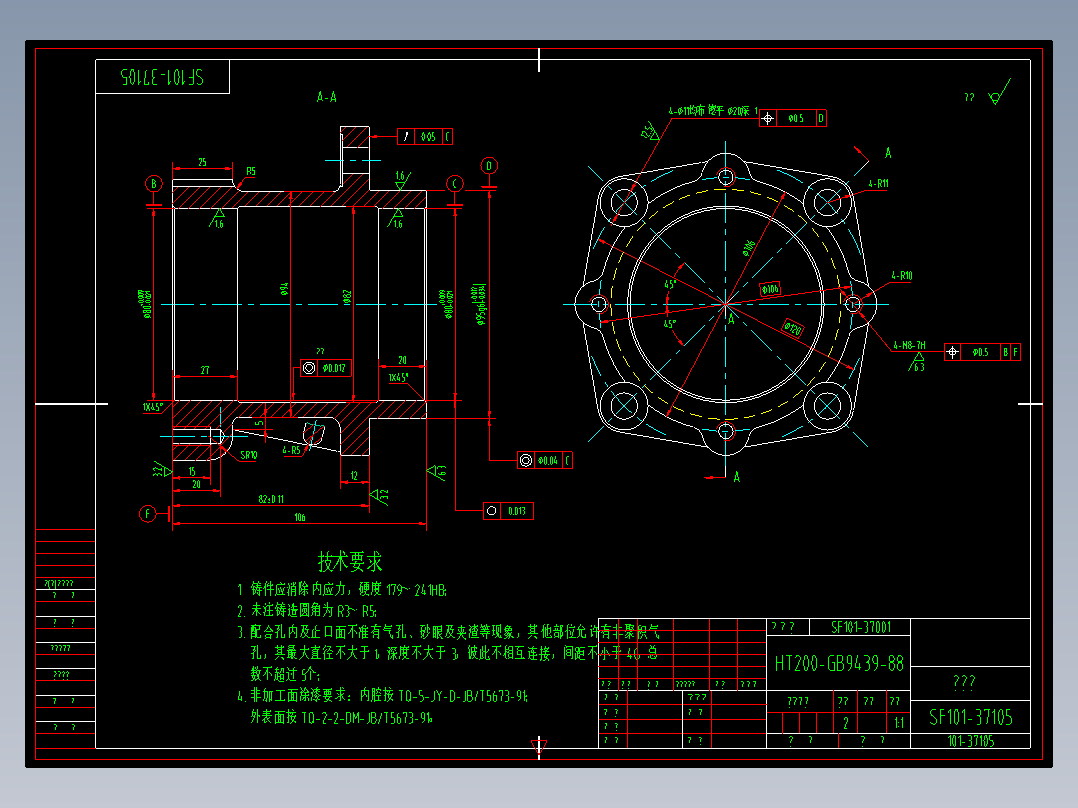The image size is (1078, 808).
Task: Select the 'φ0.012' concentricity tolerance frame
Action: coord(327,368)
